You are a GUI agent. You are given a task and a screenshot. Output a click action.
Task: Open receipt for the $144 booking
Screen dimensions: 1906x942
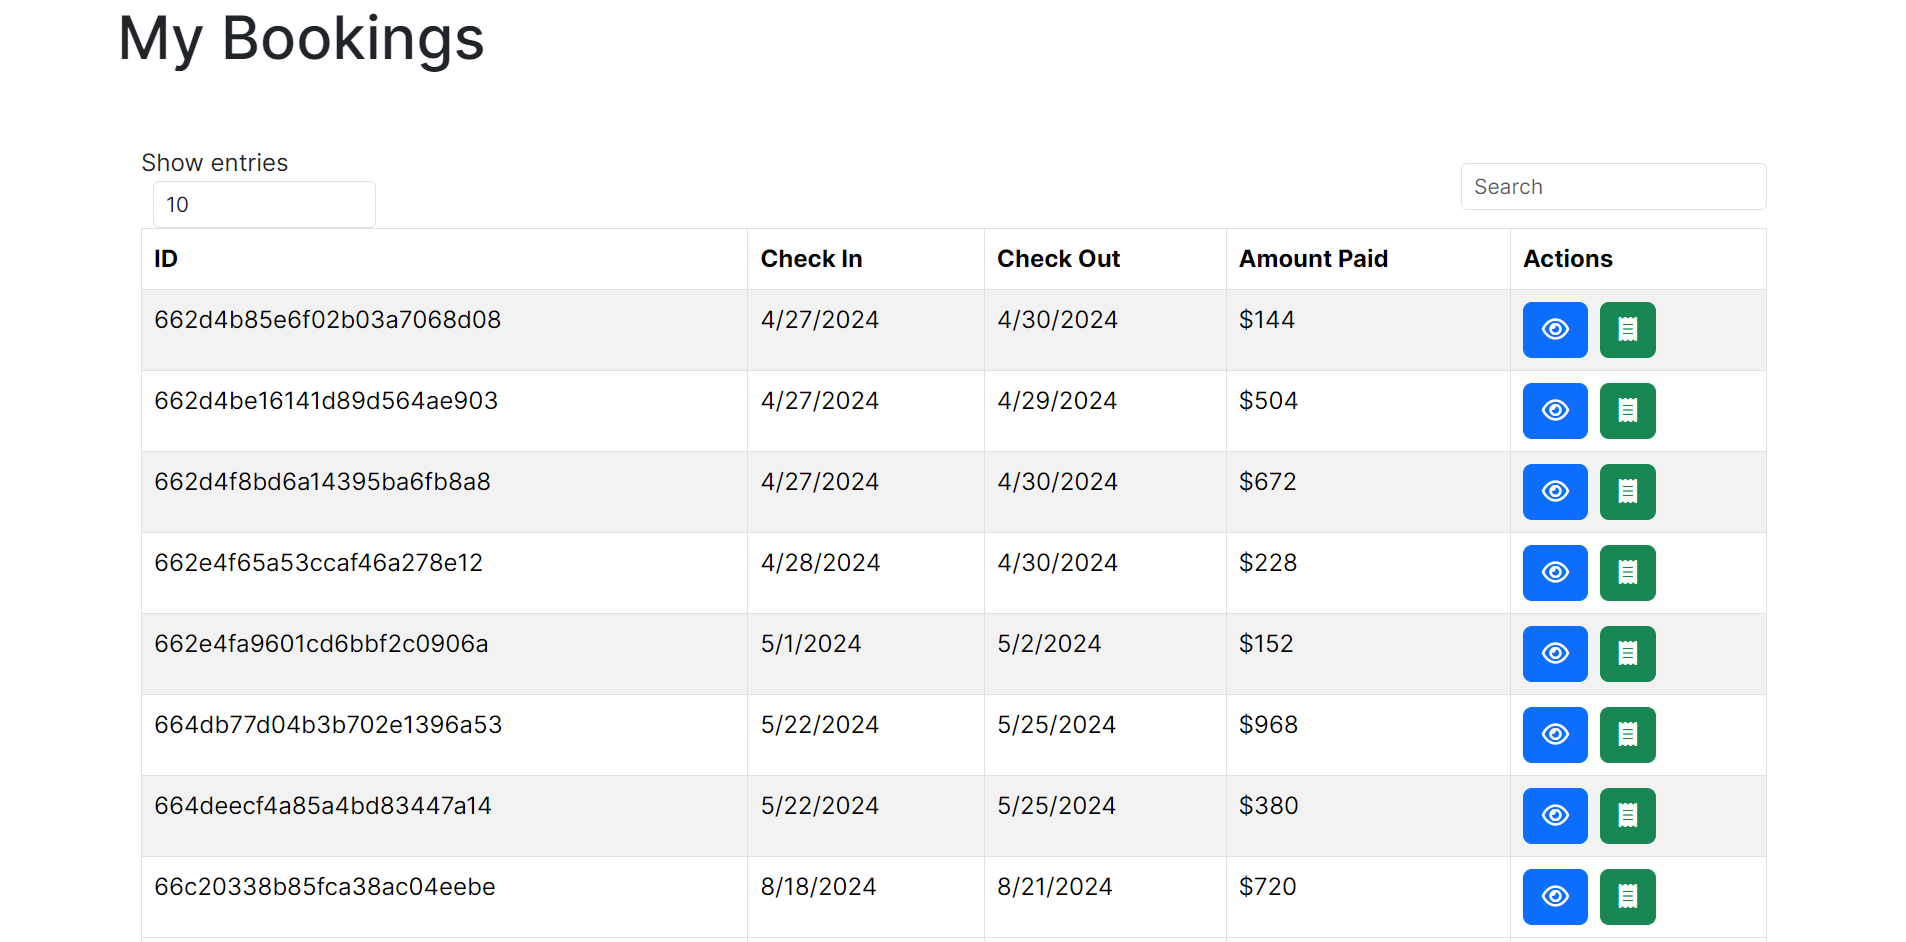click(1627, 330)
